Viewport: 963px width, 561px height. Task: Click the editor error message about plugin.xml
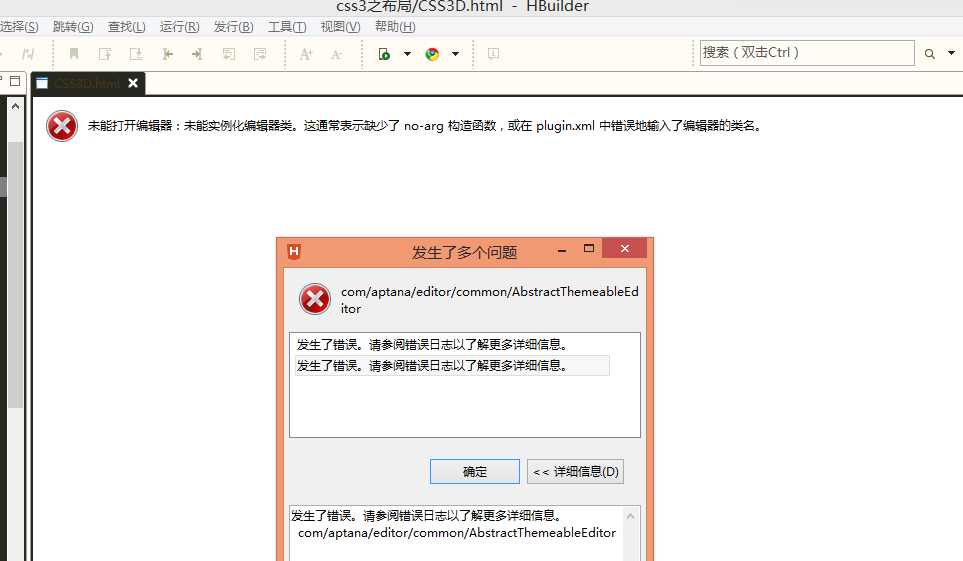point(425,126)
